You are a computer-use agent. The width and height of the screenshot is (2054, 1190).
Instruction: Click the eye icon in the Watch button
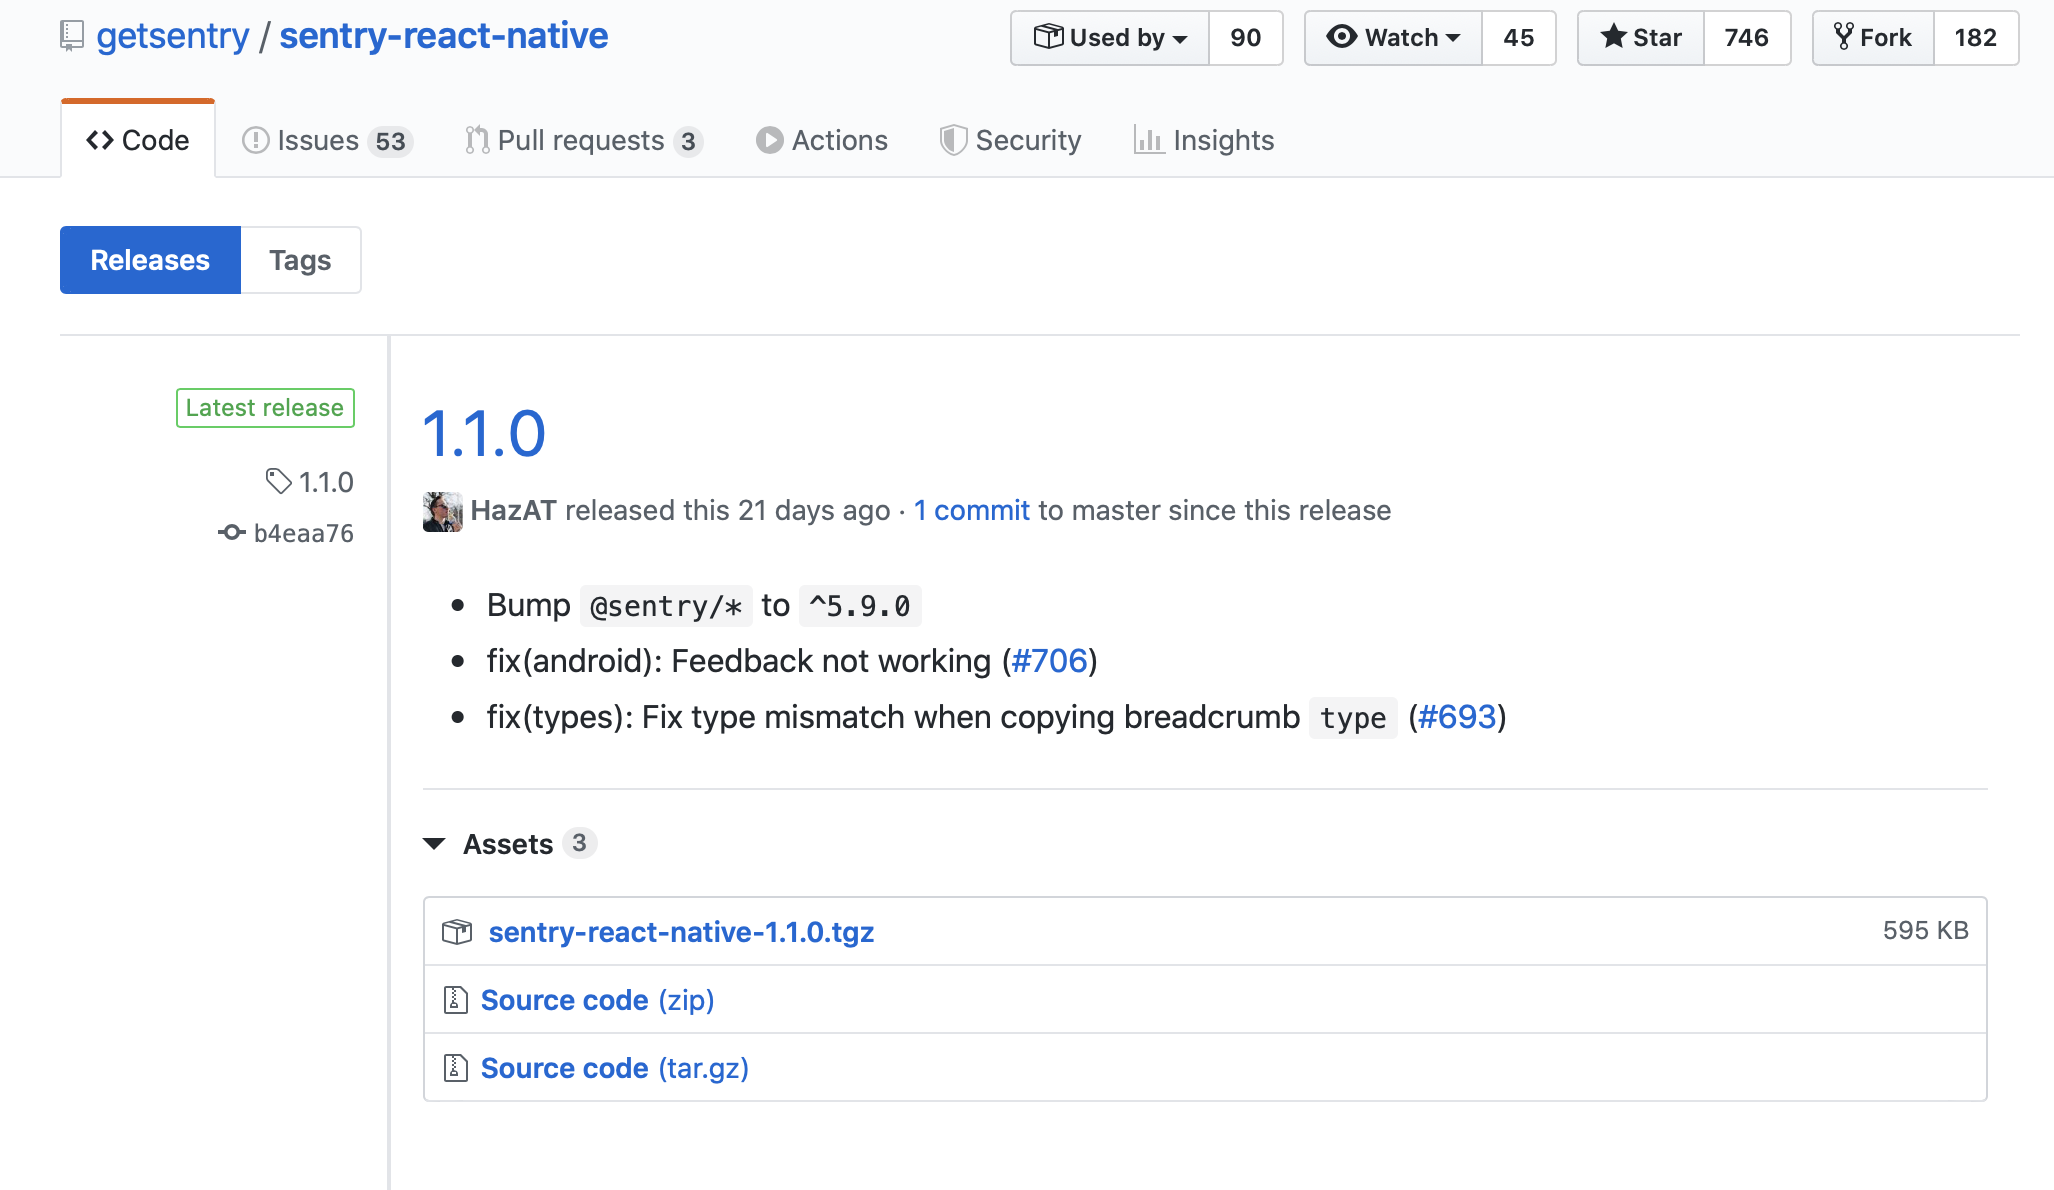click(x=1343, y=37)
